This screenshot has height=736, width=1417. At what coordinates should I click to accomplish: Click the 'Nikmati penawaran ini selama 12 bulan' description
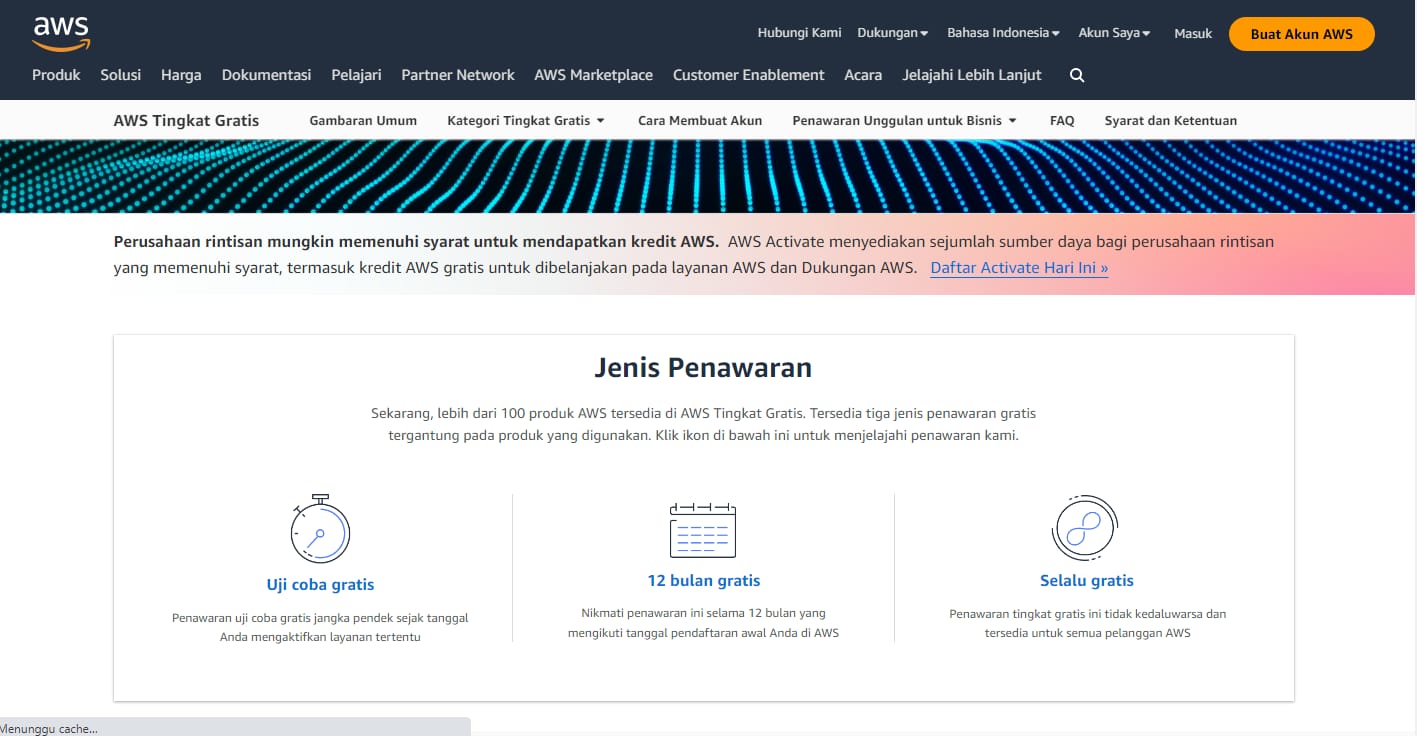pyautogui.click(x=703, y=623)
